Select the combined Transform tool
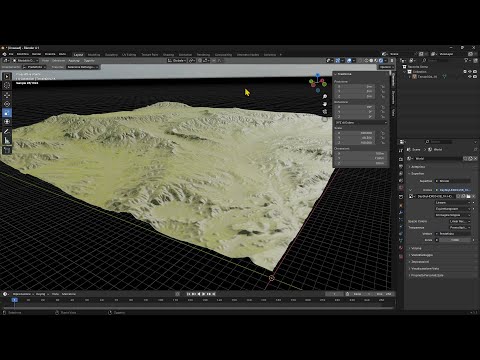 7,122
